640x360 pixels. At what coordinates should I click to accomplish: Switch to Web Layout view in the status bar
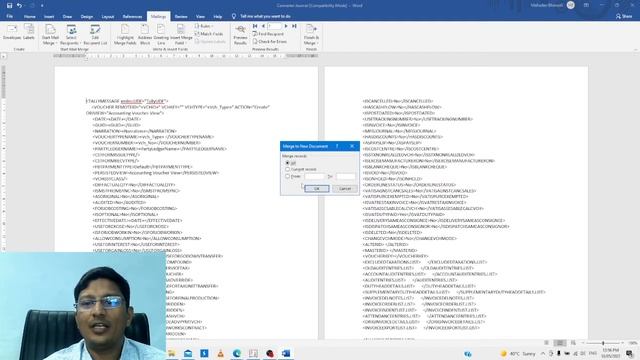click(573, 343)
